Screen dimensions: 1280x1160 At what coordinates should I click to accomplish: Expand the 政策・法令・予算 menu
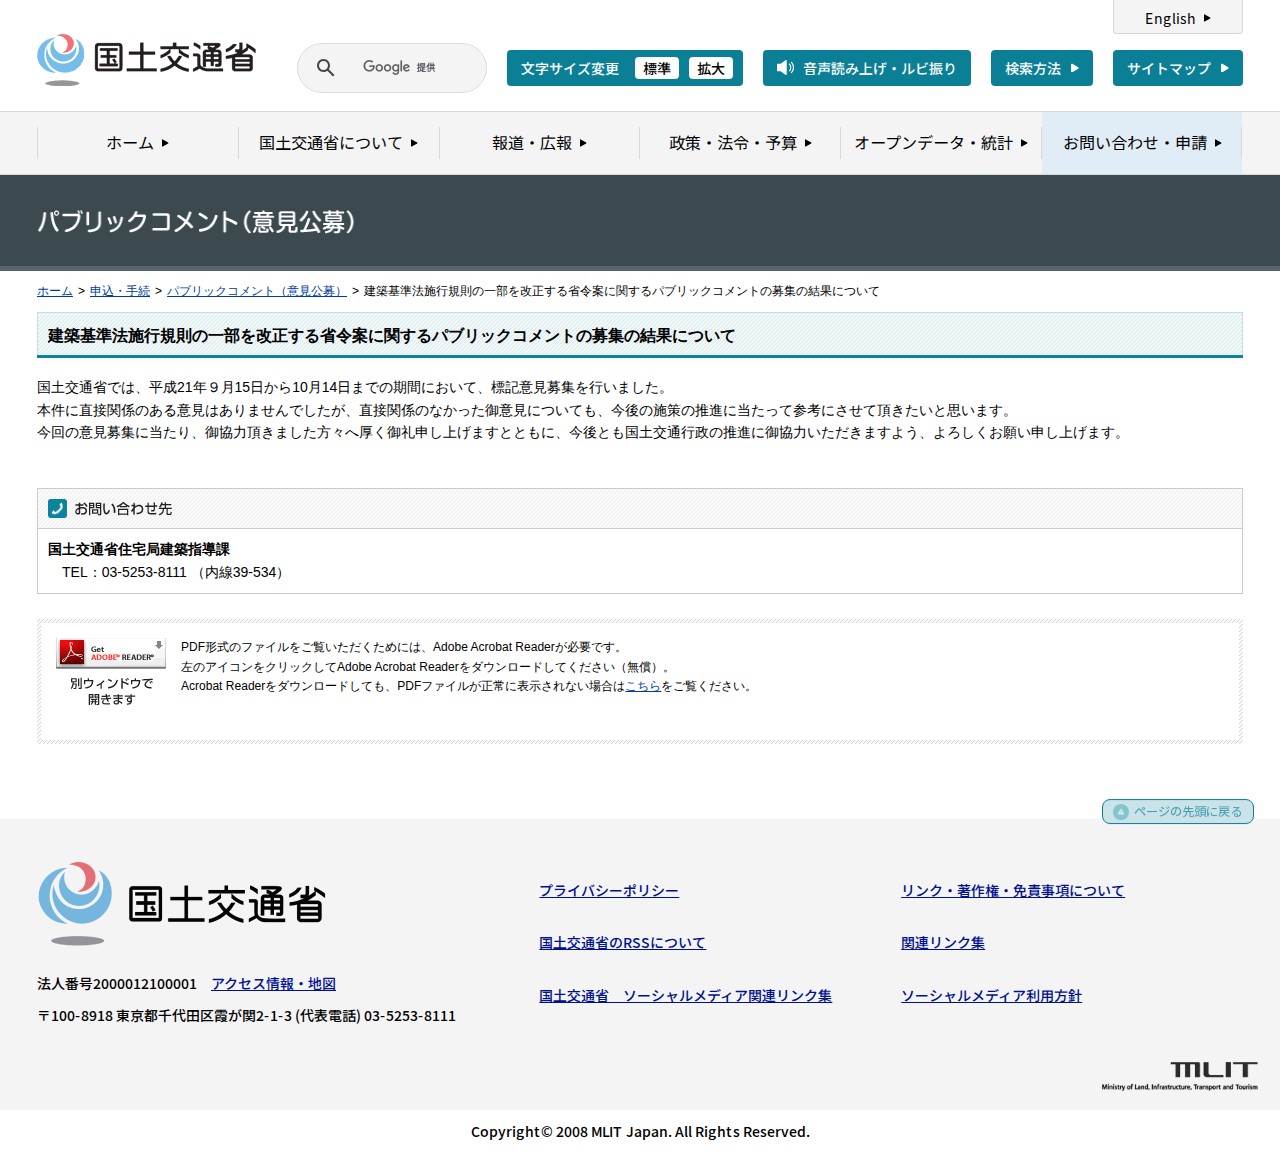pyautogui.click(x=740, y=143)
